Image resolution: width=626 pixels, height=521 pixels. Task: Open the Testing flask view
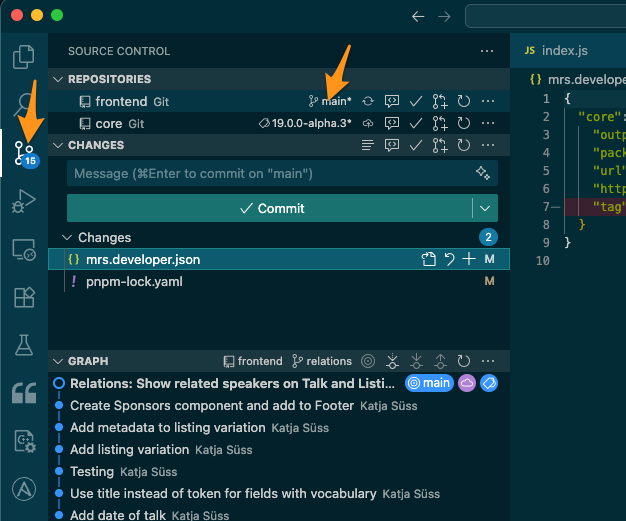click(x=23, y=345)
